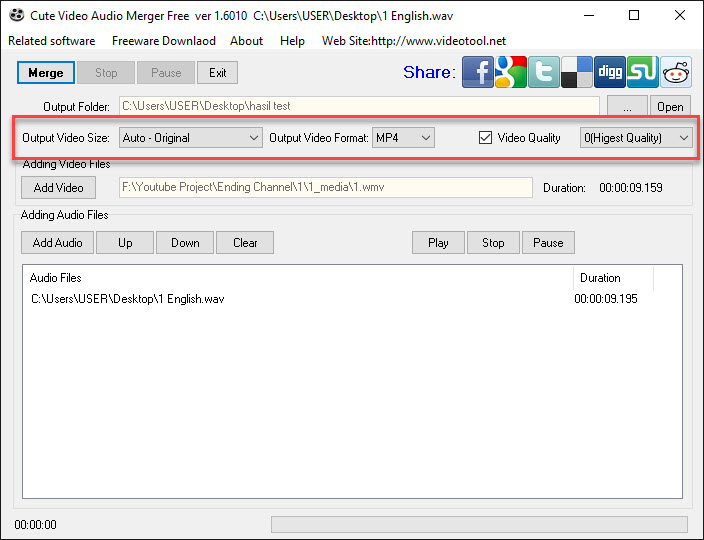Share via the Digg icon
704x540 pixels.
tap(610, 72)
